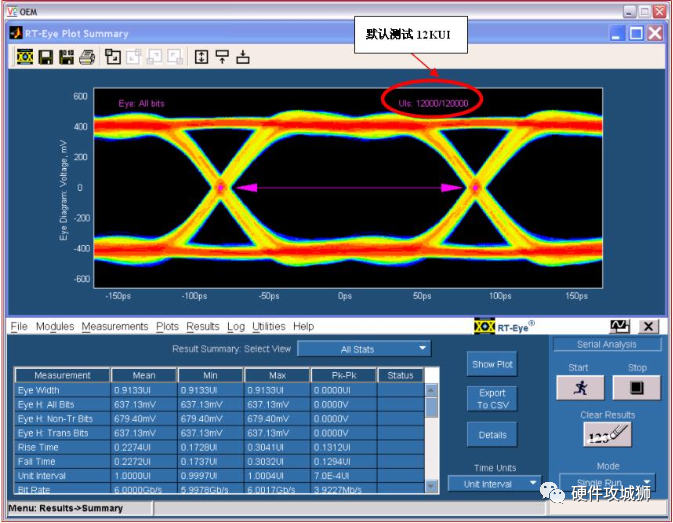The image size is (673, 523).
Task: Click the waveform icon beside RT-Eye logo
Action: pyautogui.click(x=620, y=327)
